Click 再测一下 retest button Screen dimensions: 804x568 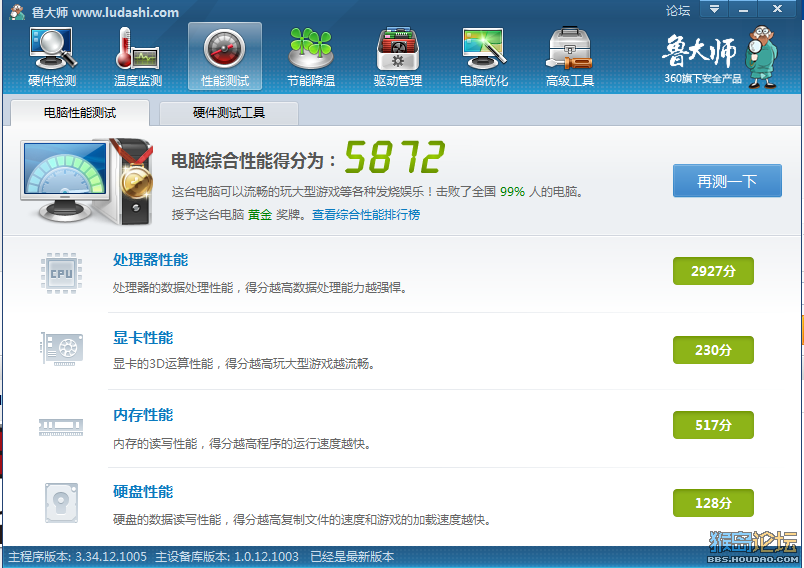pyautogui.click(x=727, y=180)
